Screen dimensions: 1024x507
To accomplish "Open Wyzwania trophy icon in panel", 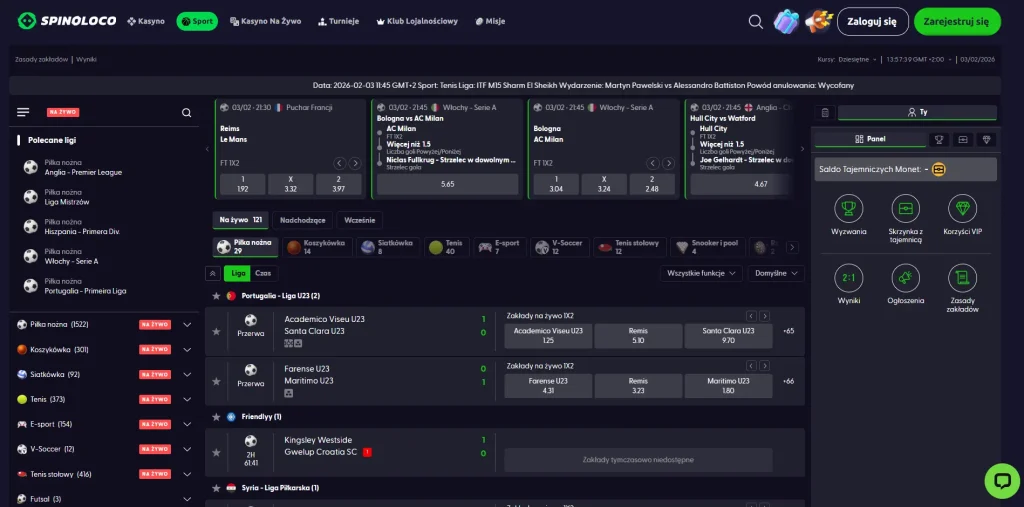I will coord(848,208).
